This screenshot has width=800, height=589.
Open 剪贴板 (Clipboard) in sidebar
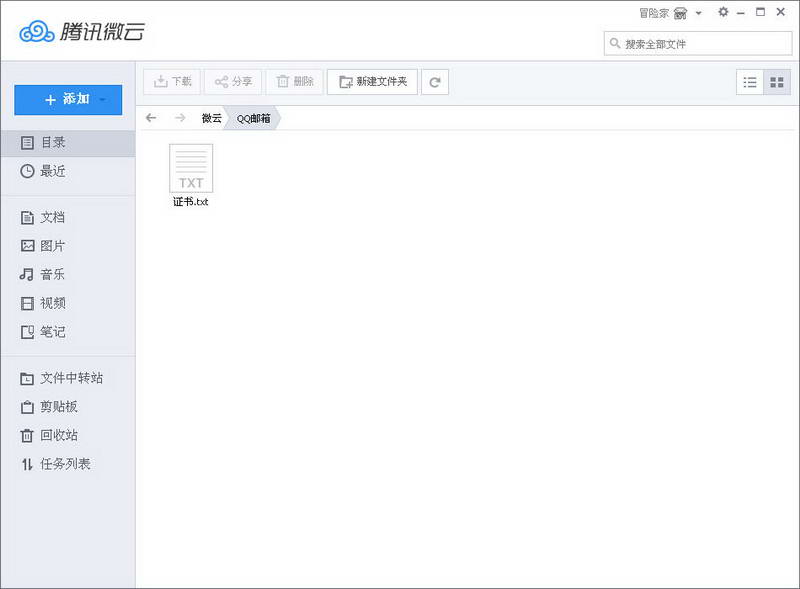point(58,407)
